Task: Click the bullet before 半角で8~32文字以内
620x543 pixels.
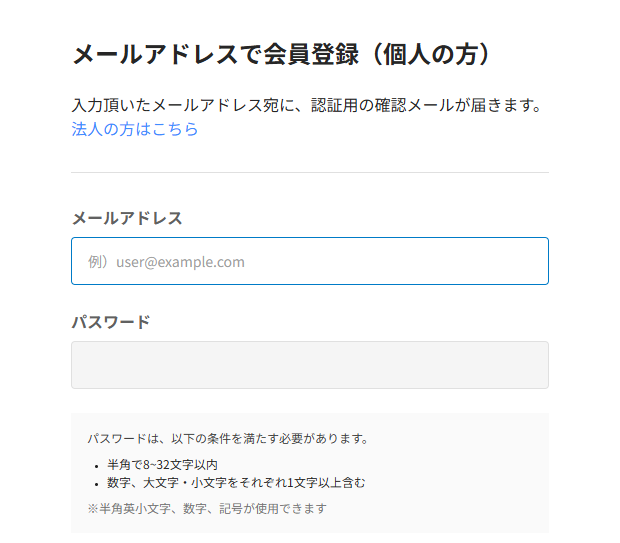Action: 97,466
